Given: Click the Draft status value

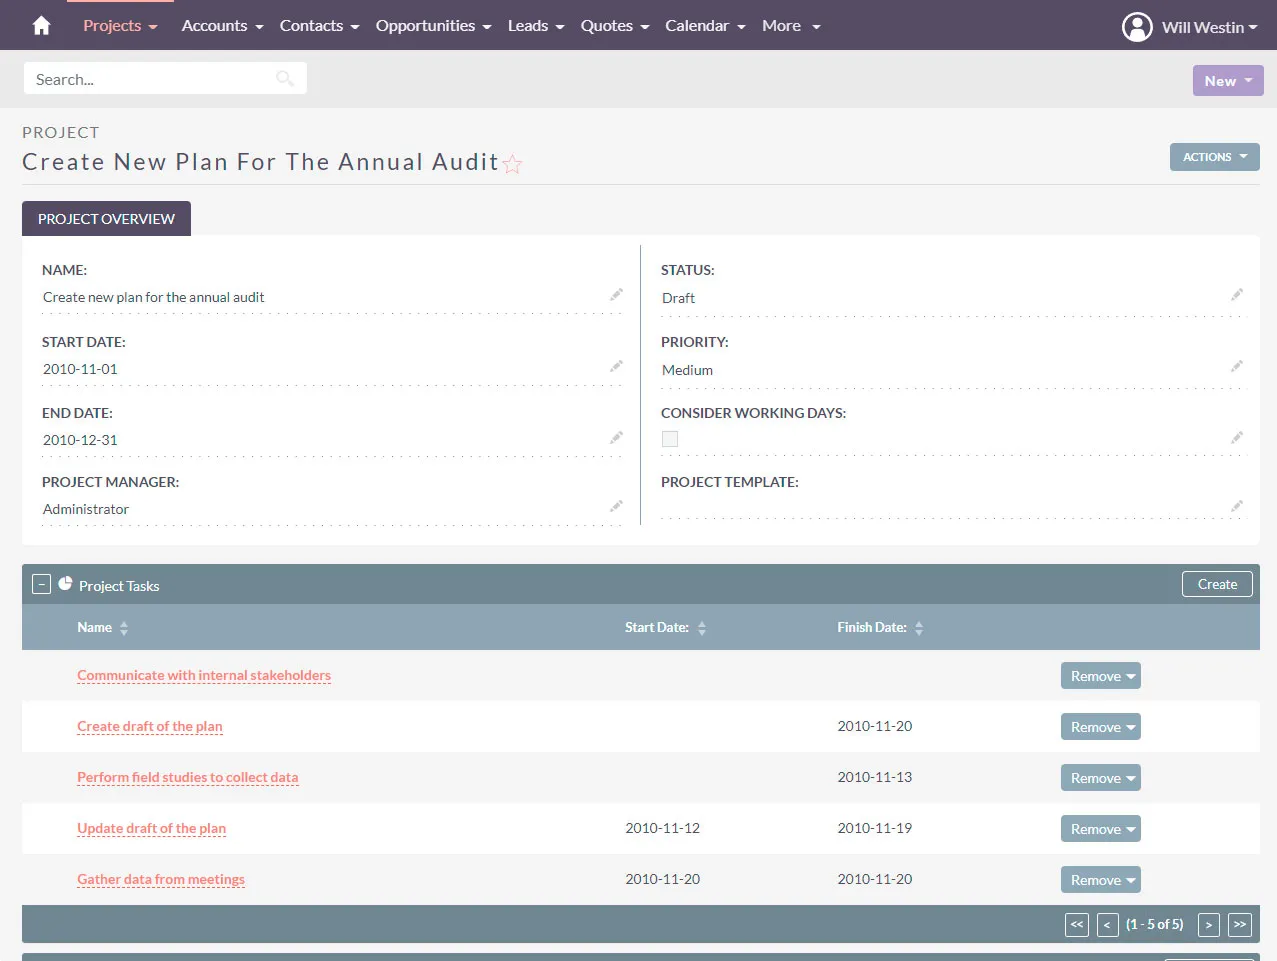Looking at the screenshot, I should 678,298.
